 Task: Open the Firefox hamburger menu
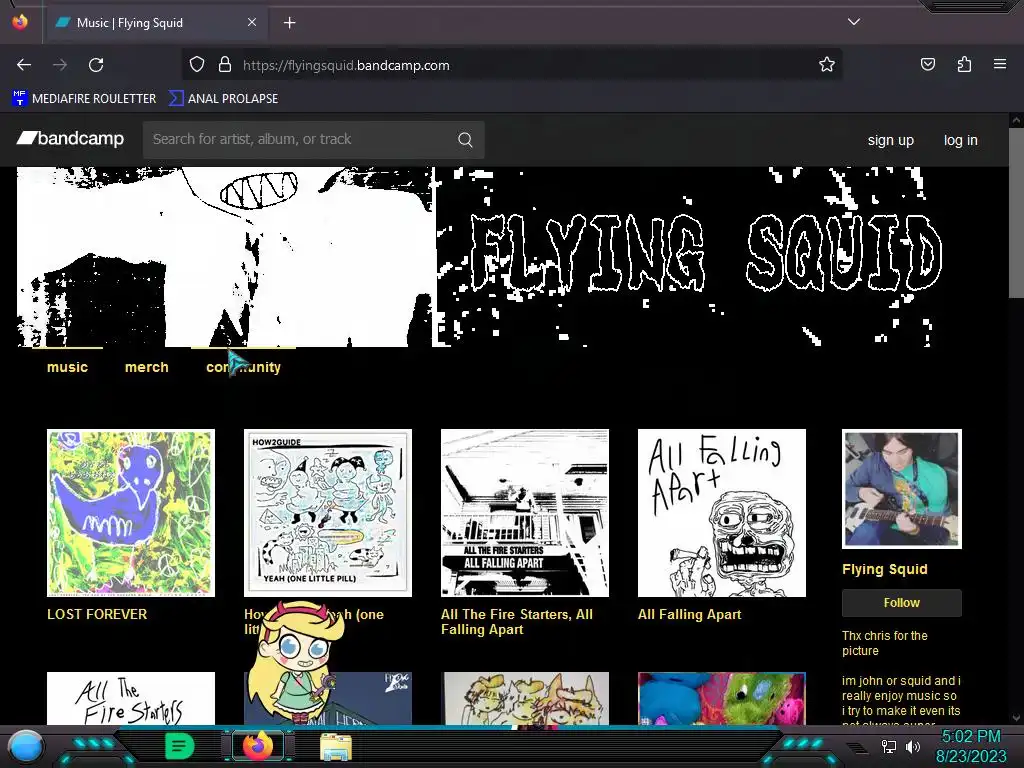(x=1000, y=65)
